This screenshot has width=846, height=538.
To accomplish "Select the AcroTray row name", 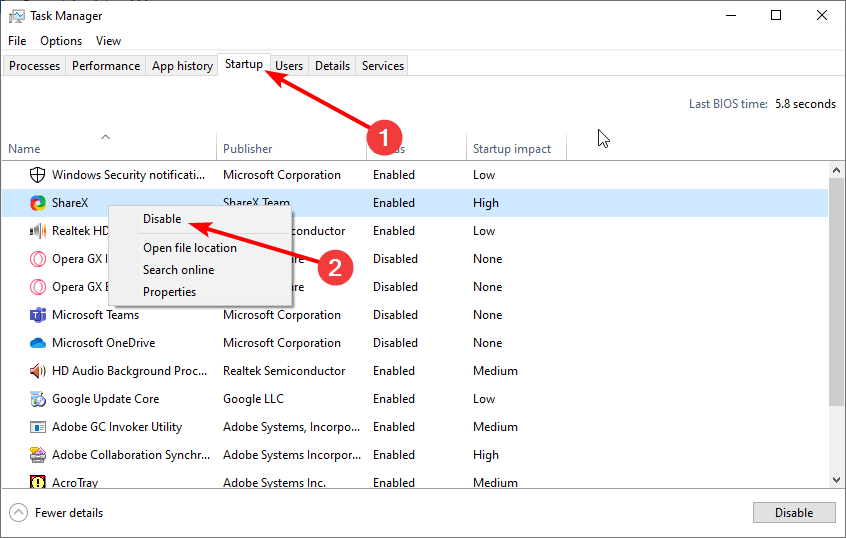I will pos(75,482).
